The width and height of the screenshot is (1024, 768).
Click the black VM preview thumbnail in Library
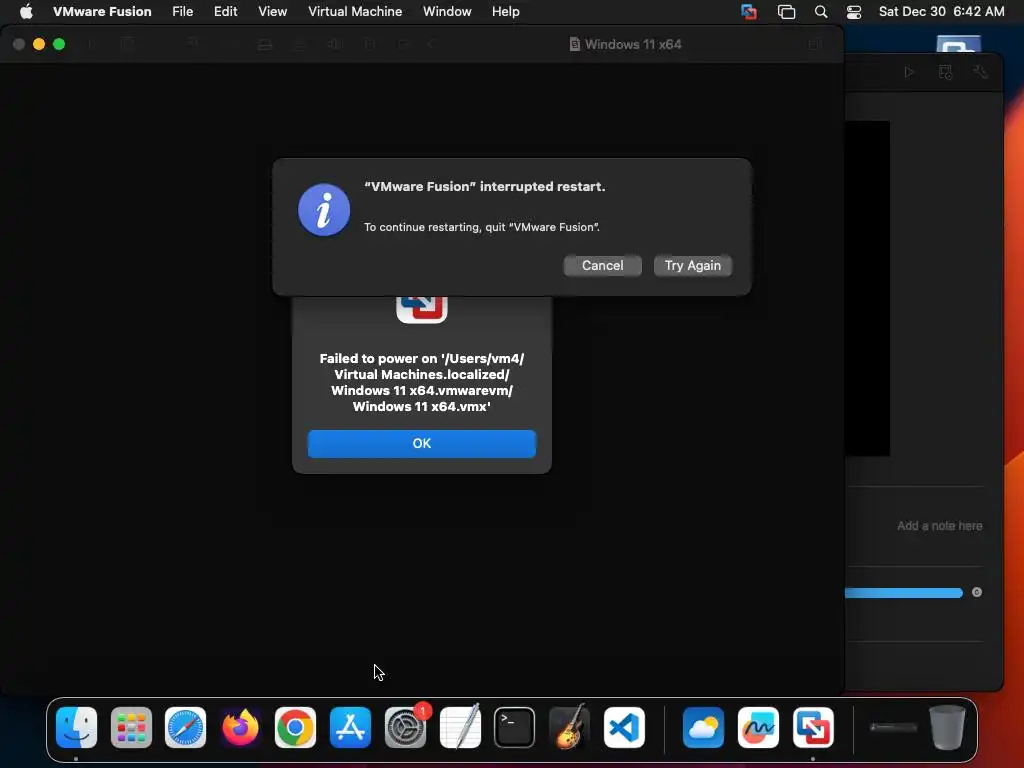867,288
